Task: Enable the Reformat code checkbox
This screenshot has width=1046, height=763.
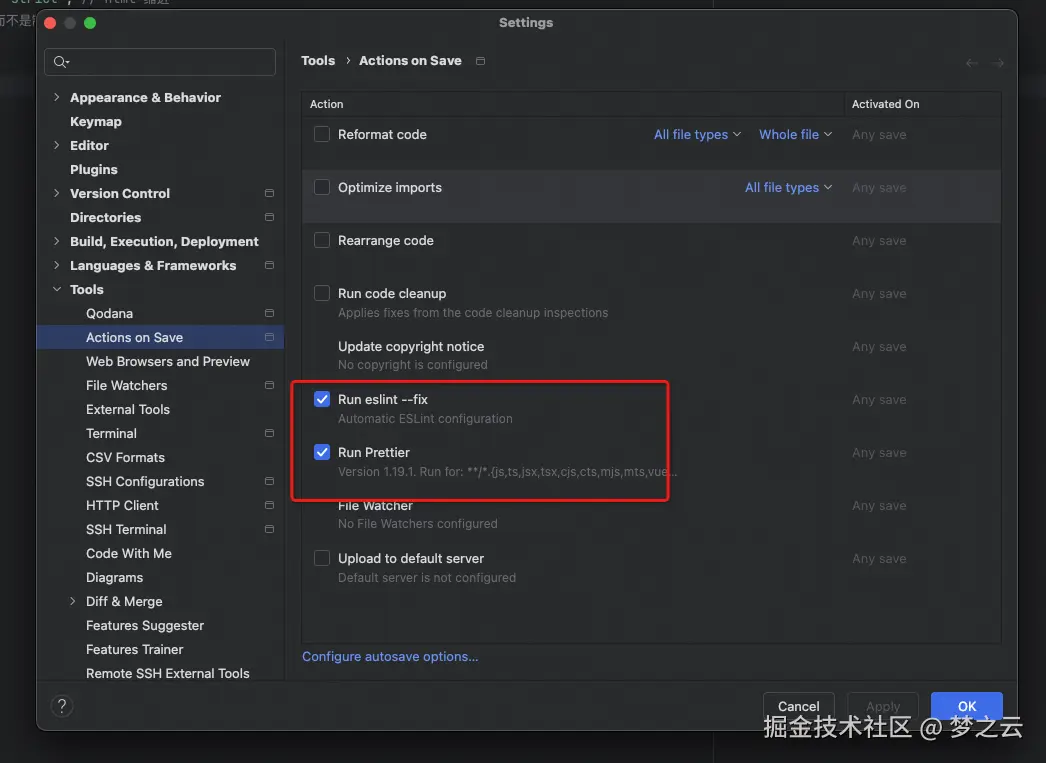Action: click(322, 134)
